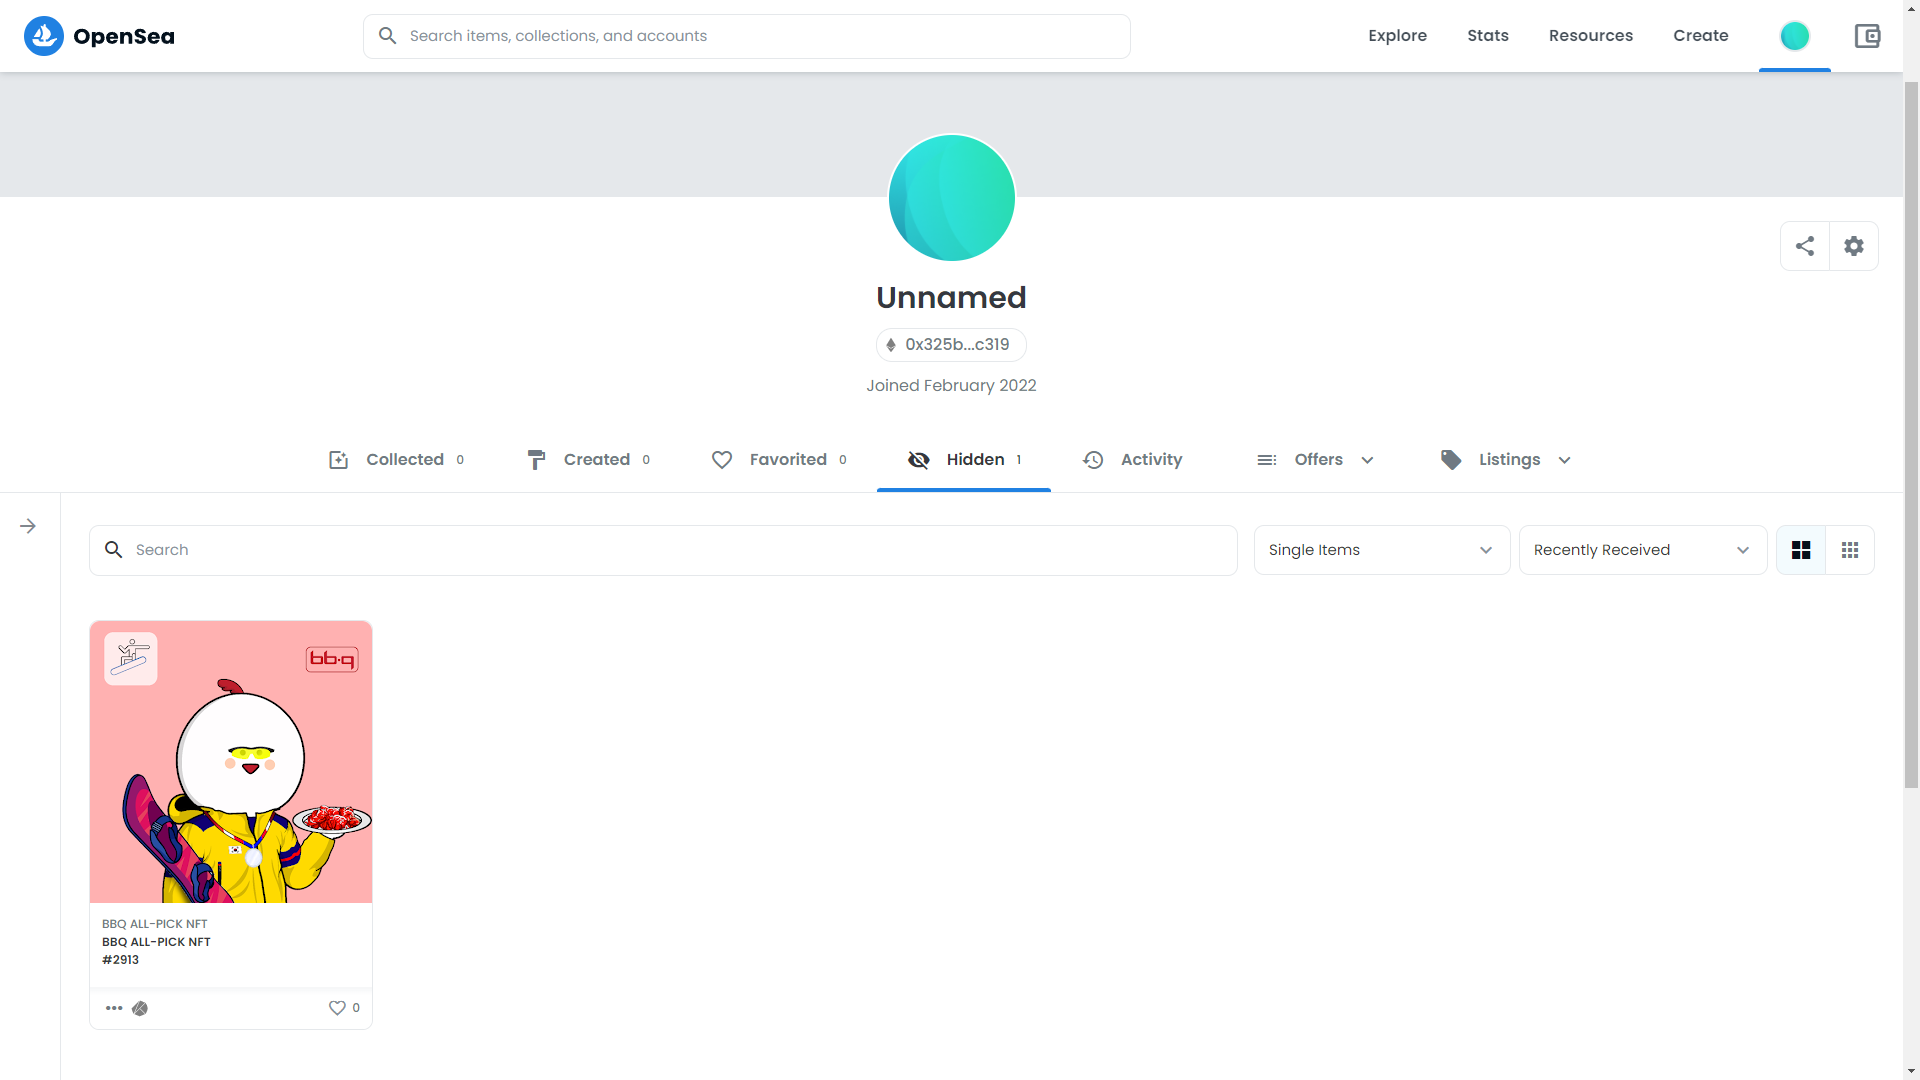Switch to the small grid view
Screen dimensions: 1920x1080
coord(1850,550)
